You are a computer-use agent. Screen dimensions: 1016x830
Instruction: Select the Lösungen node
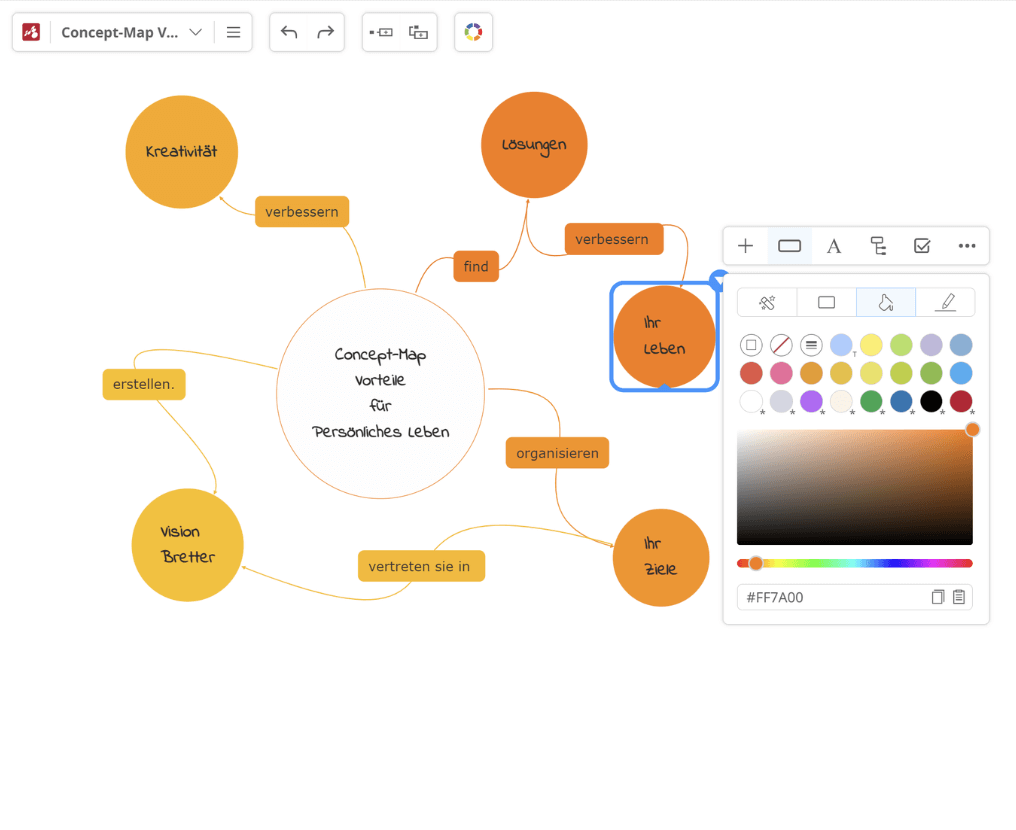click(534, 144)
